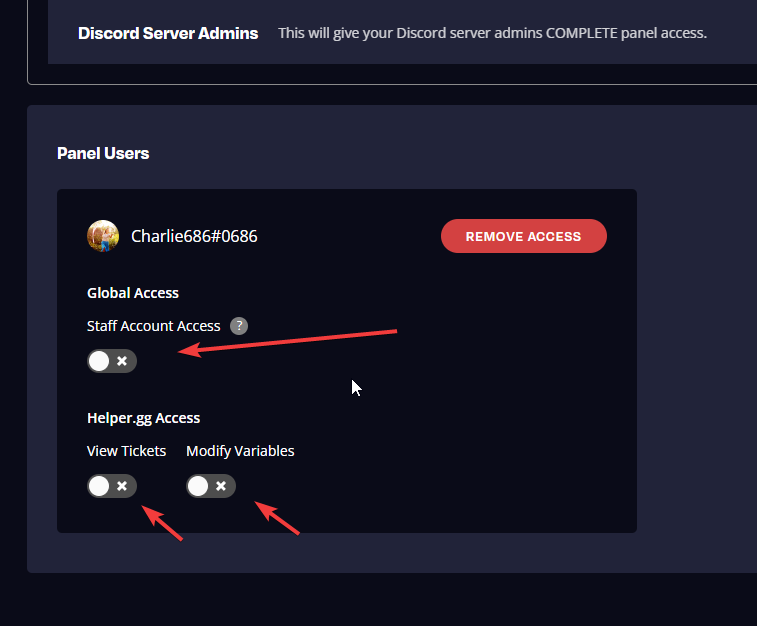
Task: Click the X mark inside Staff Account Access switch
Action: point(122,361)
